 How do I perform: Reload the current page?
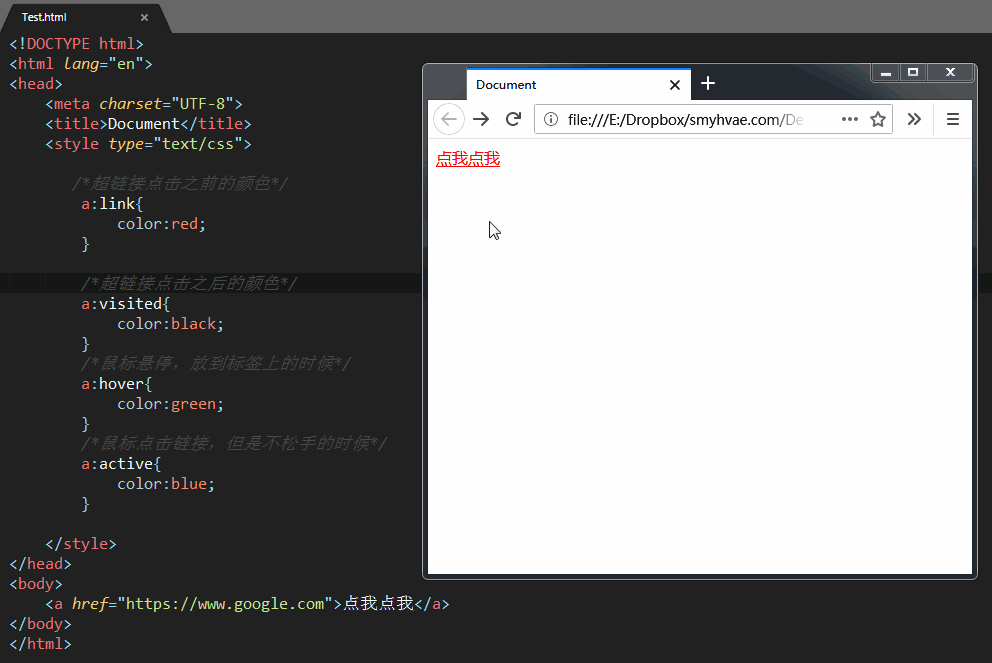[x=513, y=119]
